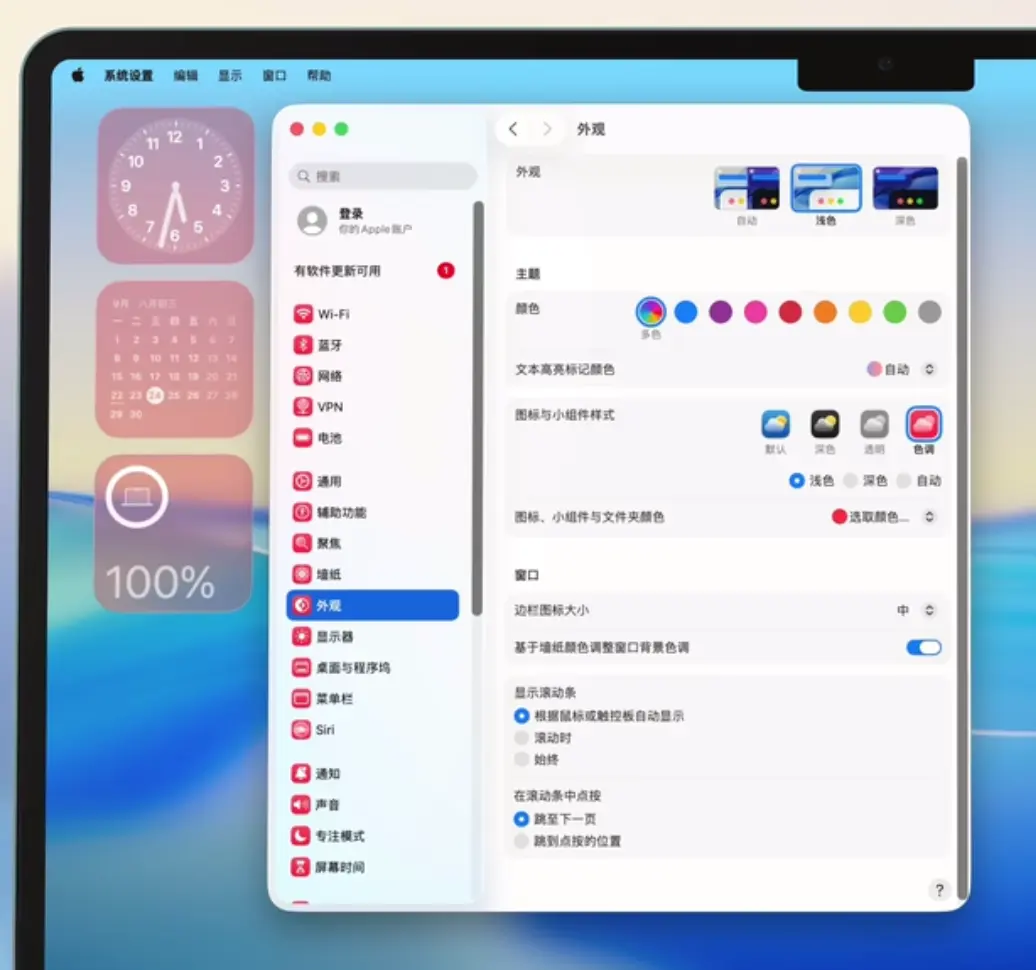The image size is (1036, 970).
Task: Open the 电池 battery settings
Action: pos(329,438)
